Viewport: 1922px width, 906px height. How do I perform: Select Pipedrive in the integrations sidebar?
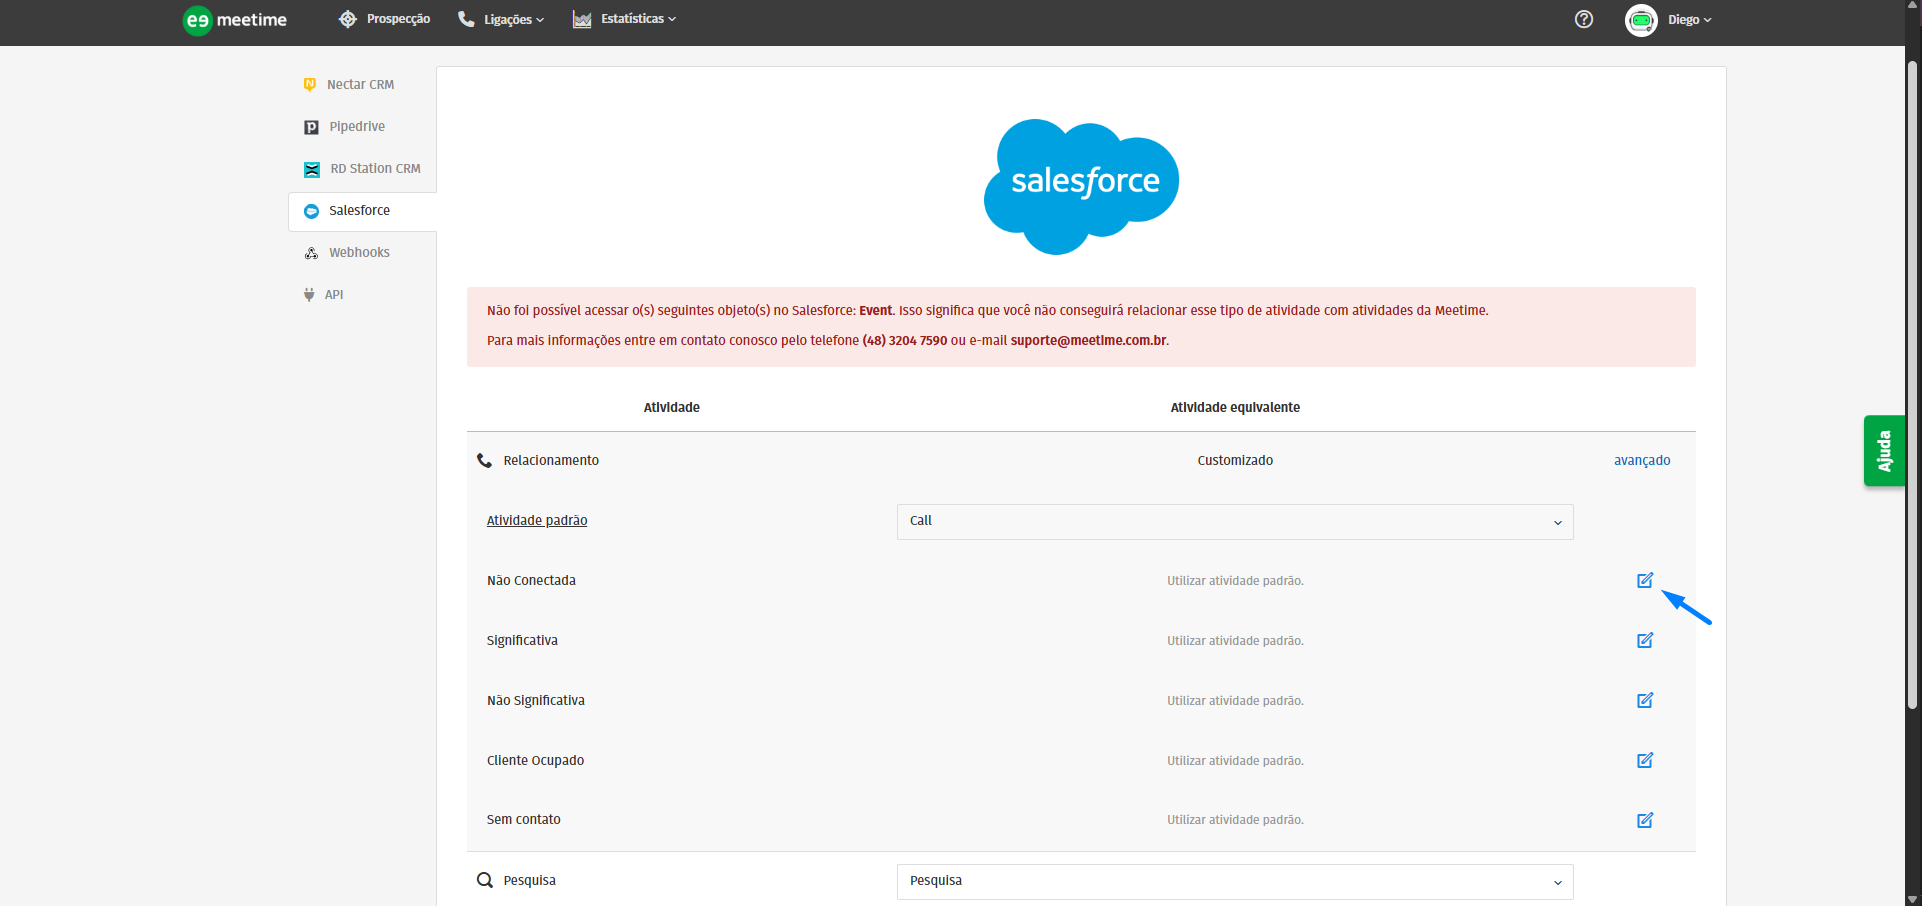356,127
